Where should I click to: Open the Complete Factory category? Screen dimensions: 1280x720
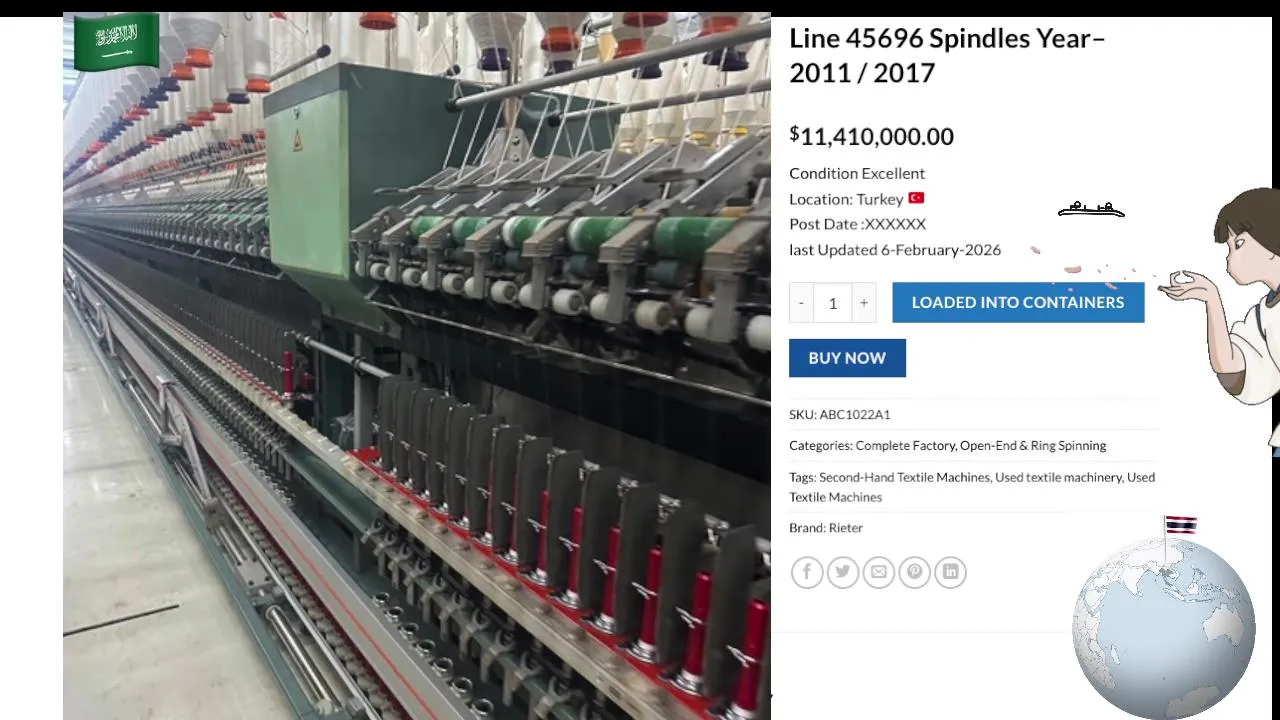click(905, 446)
